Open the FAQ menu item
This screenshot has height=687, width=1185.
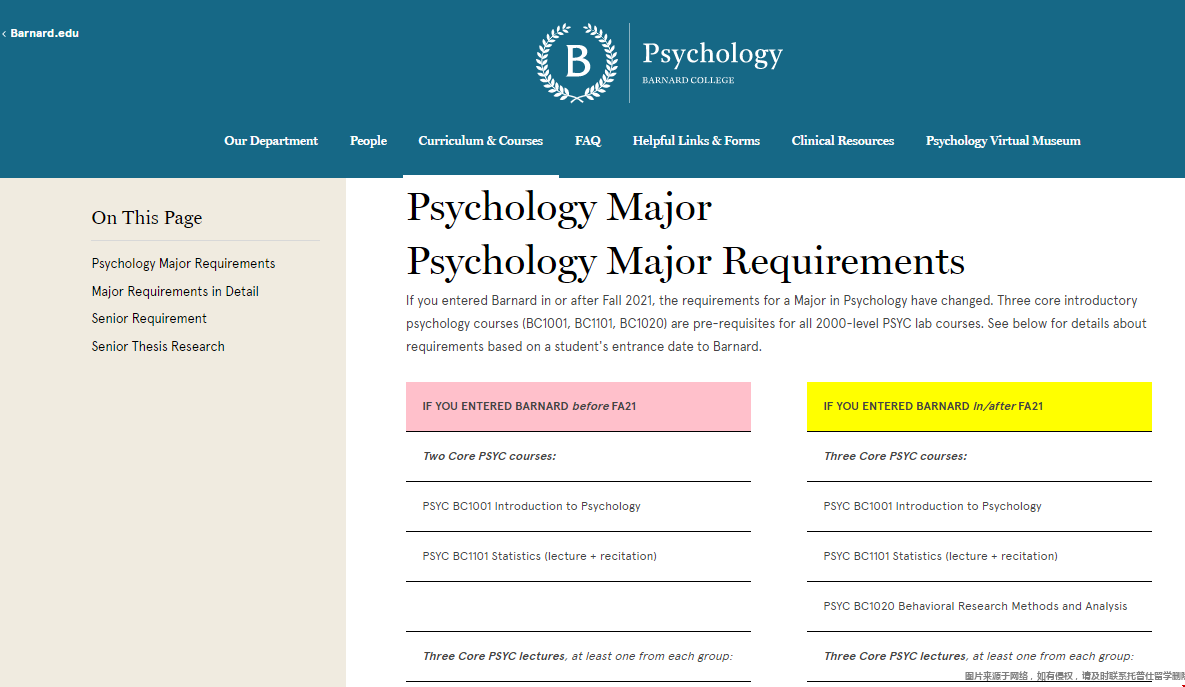tap(587, 141)
